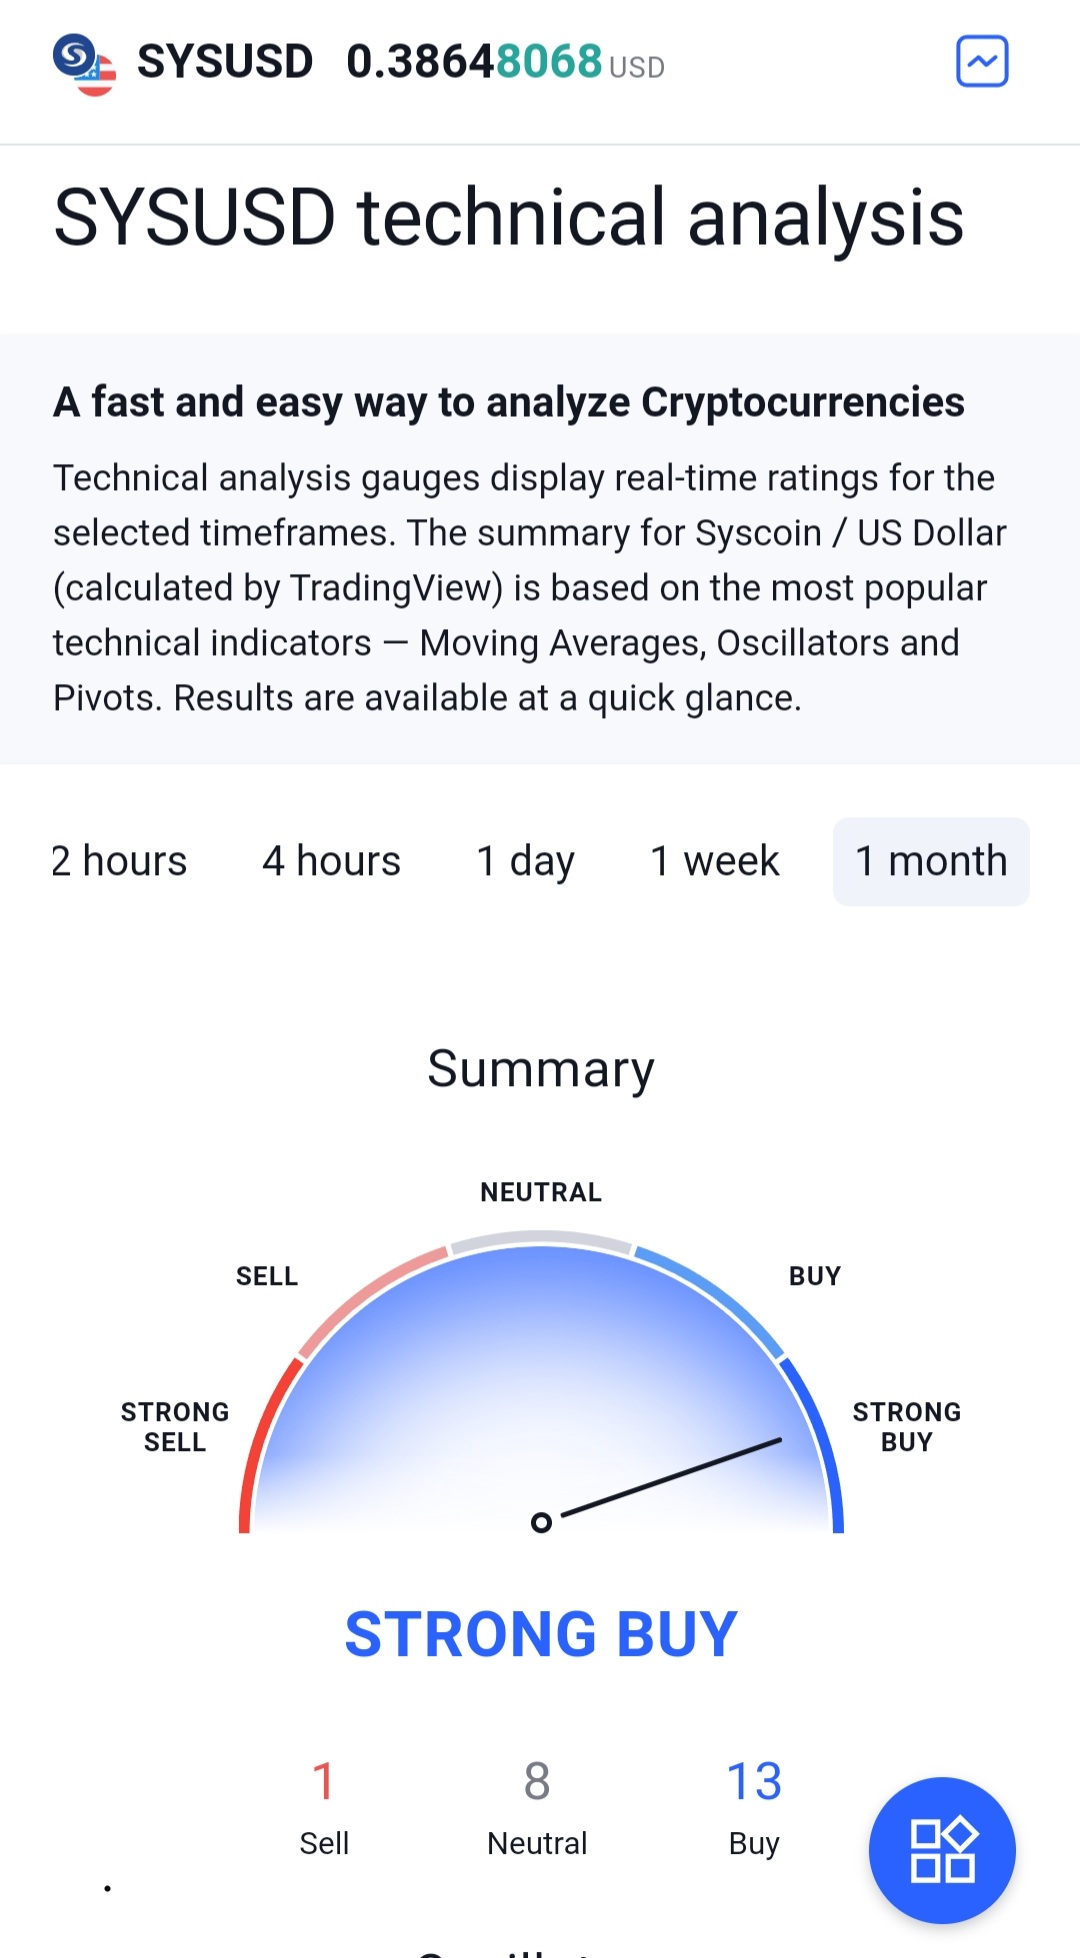The width and height of the screenshot is (1080, 1958).
Task: Tap the gauge needle pivot circle
Action: (541, 1523)
